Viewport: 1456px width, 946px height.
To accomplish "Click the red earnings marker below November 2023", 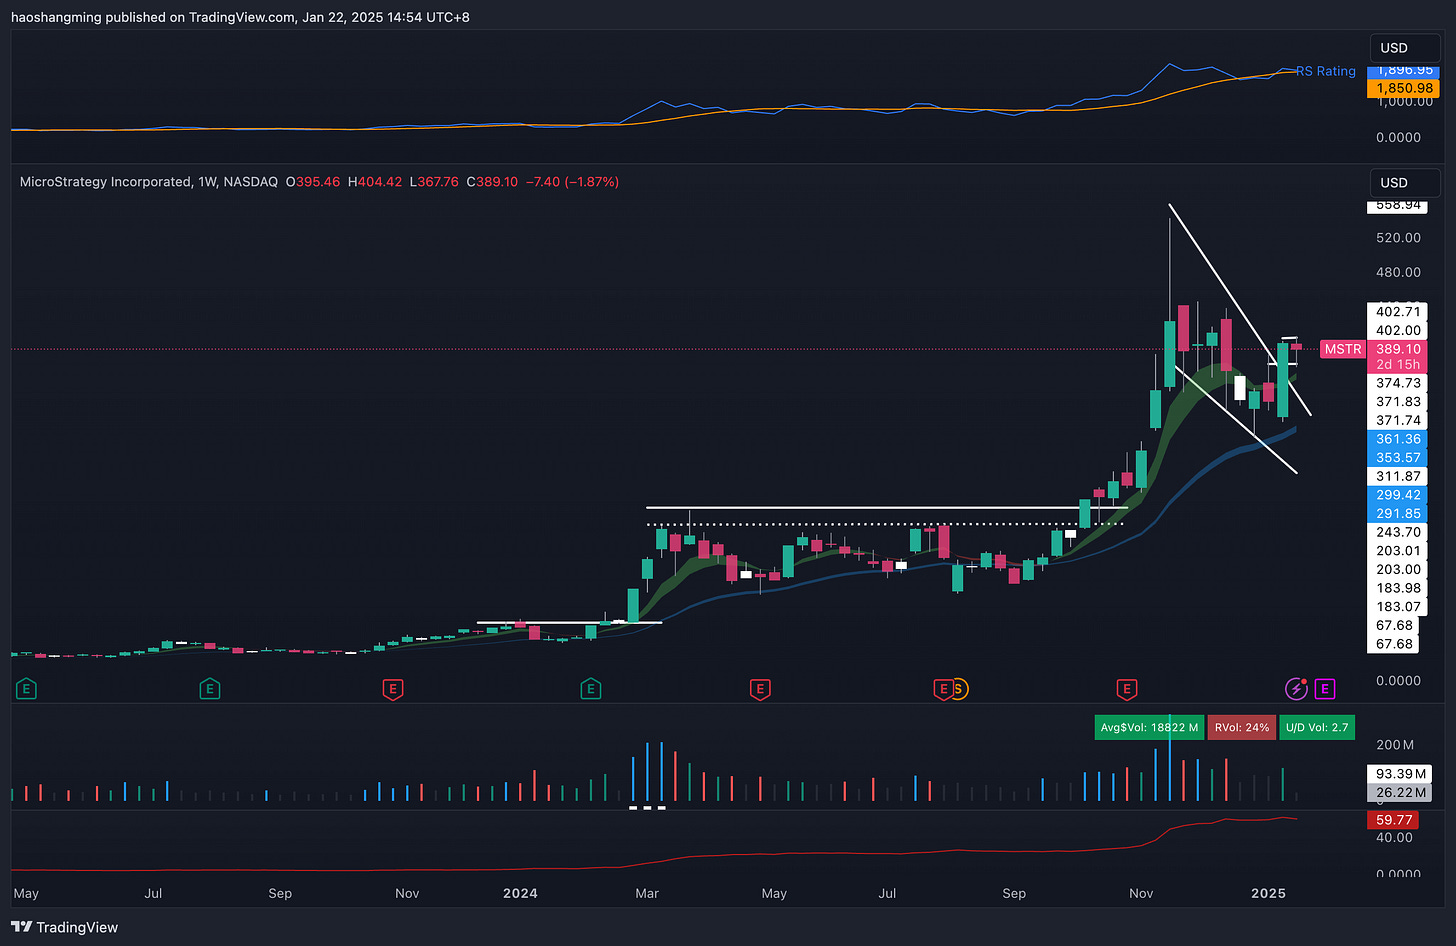I will point(393,688).
